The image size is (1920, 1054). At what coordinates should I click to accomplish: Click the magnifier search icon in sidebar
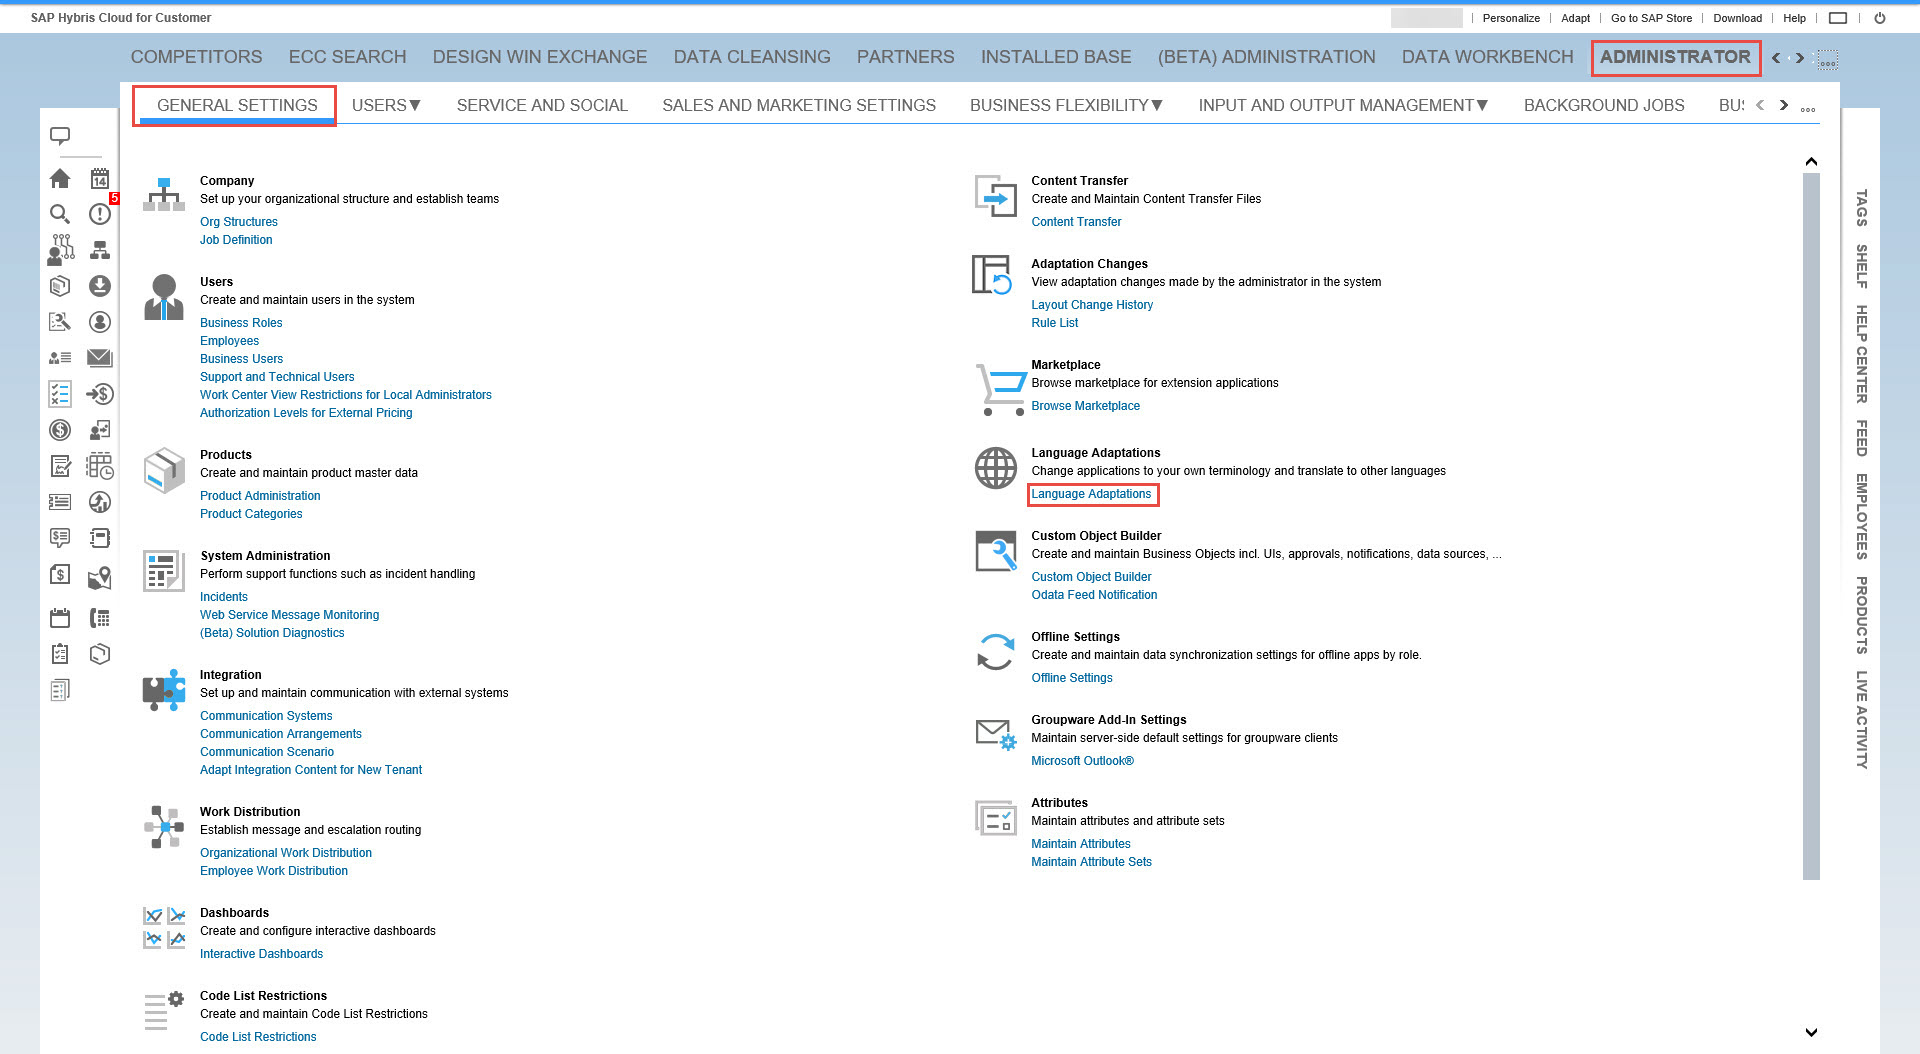pos(60,214)
